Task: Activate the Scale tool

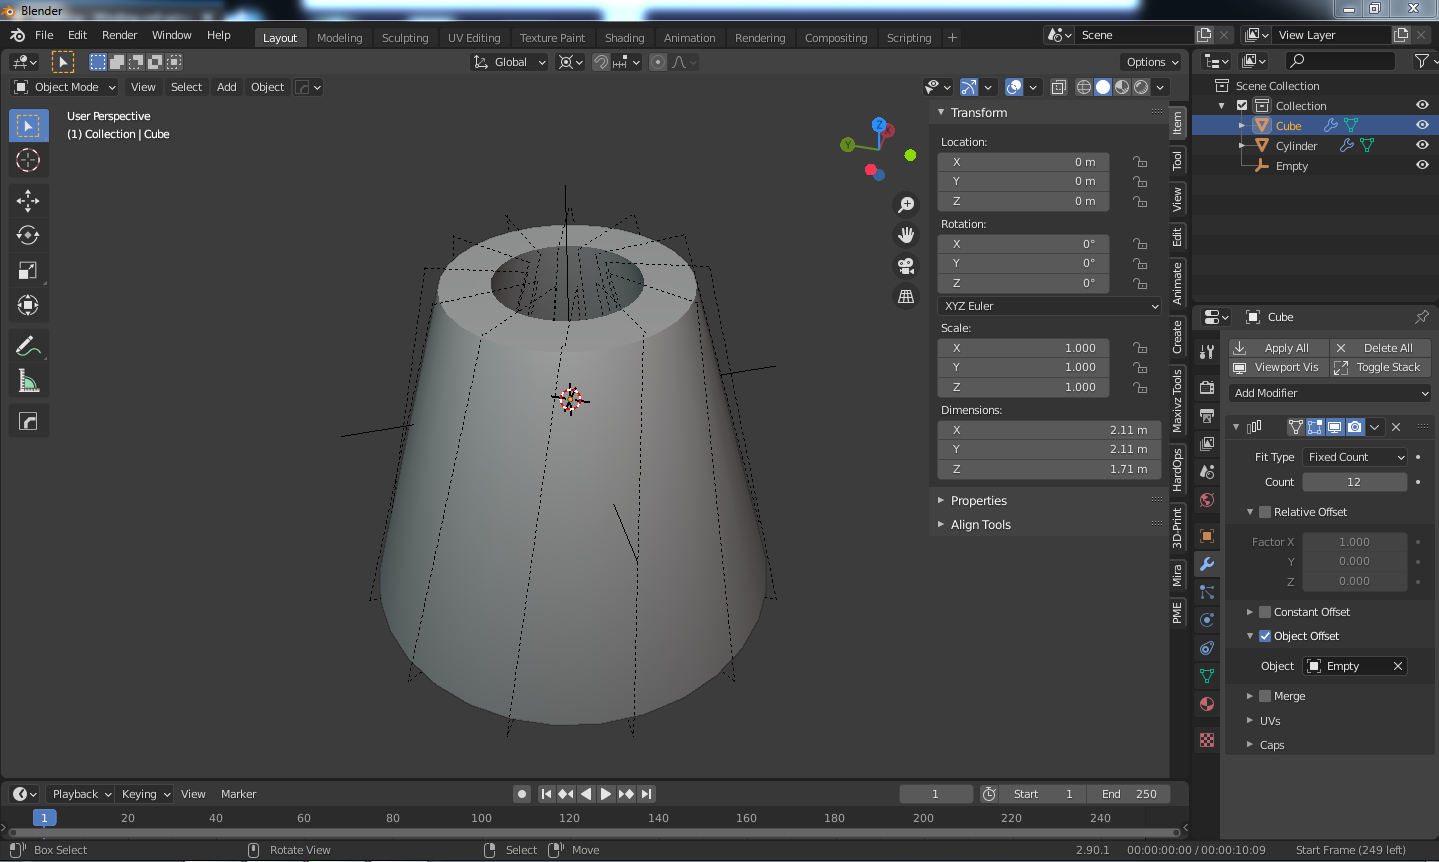Action: [28, 271]
